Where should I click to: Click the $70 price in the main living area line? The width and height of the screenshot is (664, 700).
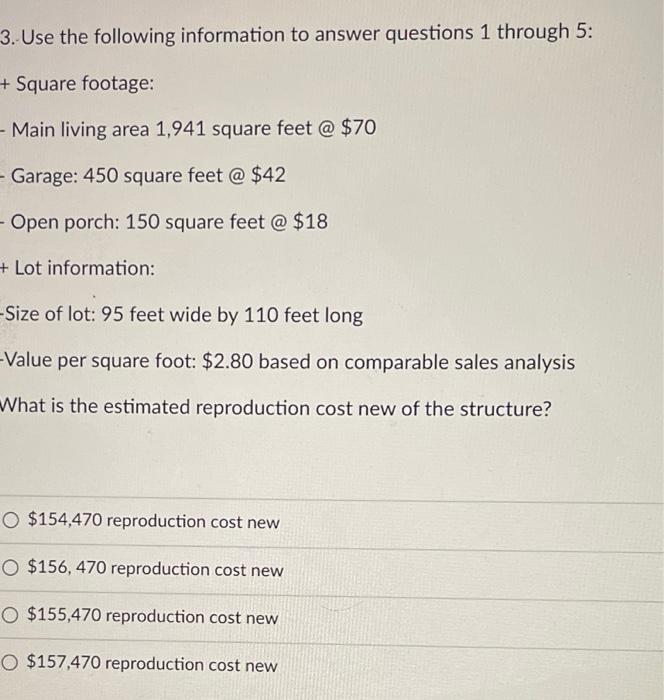359,128
